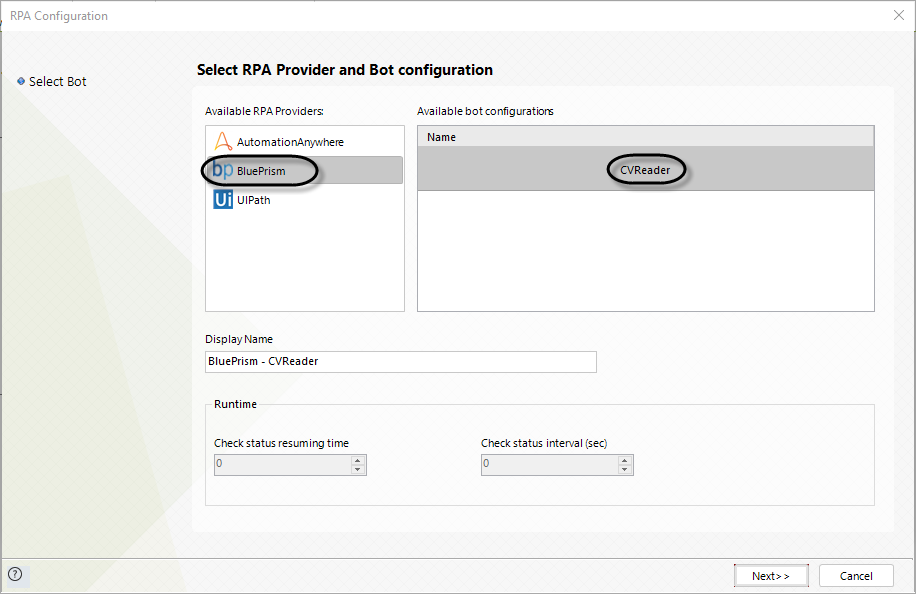Click the Select Bot step bullet icon
The width and height of the screenshot is (916, 594).
tap(21, 81)
